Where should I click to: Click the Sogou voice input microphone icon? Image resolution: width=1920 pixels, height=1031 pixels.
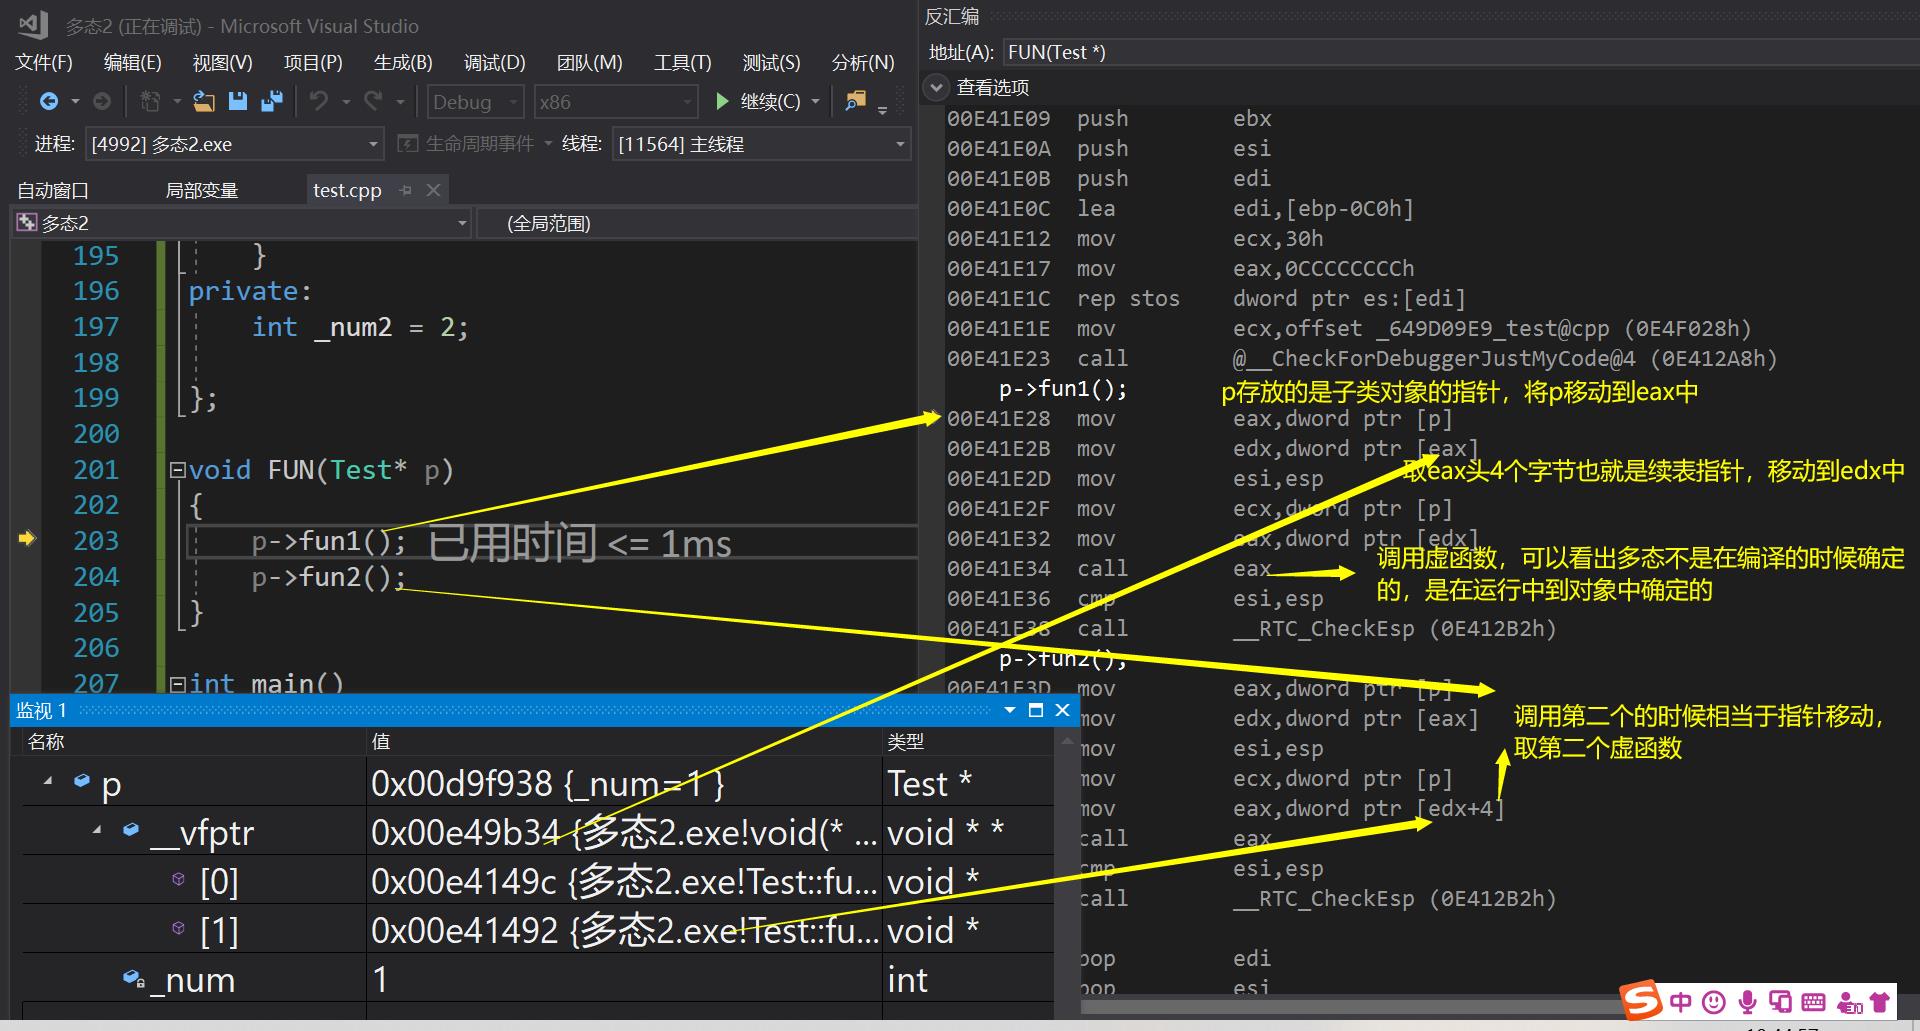1747,1002
